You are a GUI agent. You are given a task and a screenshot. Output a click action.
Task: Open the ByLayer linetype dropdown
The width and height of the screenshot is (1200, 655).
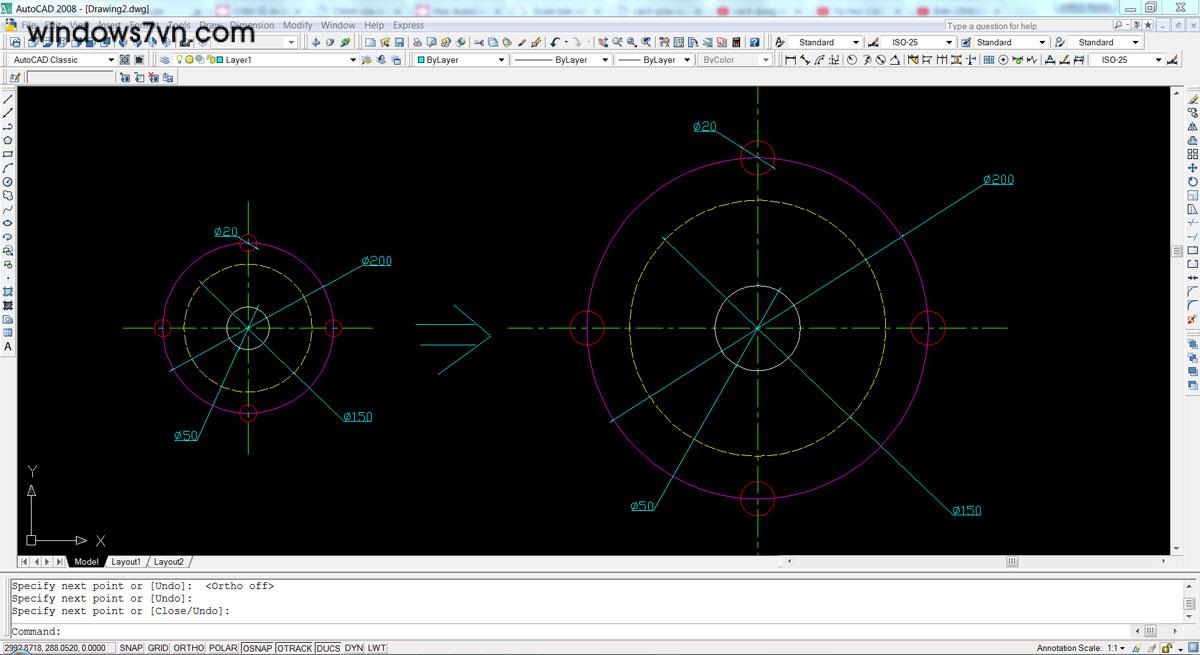click(x=561, y=59)
